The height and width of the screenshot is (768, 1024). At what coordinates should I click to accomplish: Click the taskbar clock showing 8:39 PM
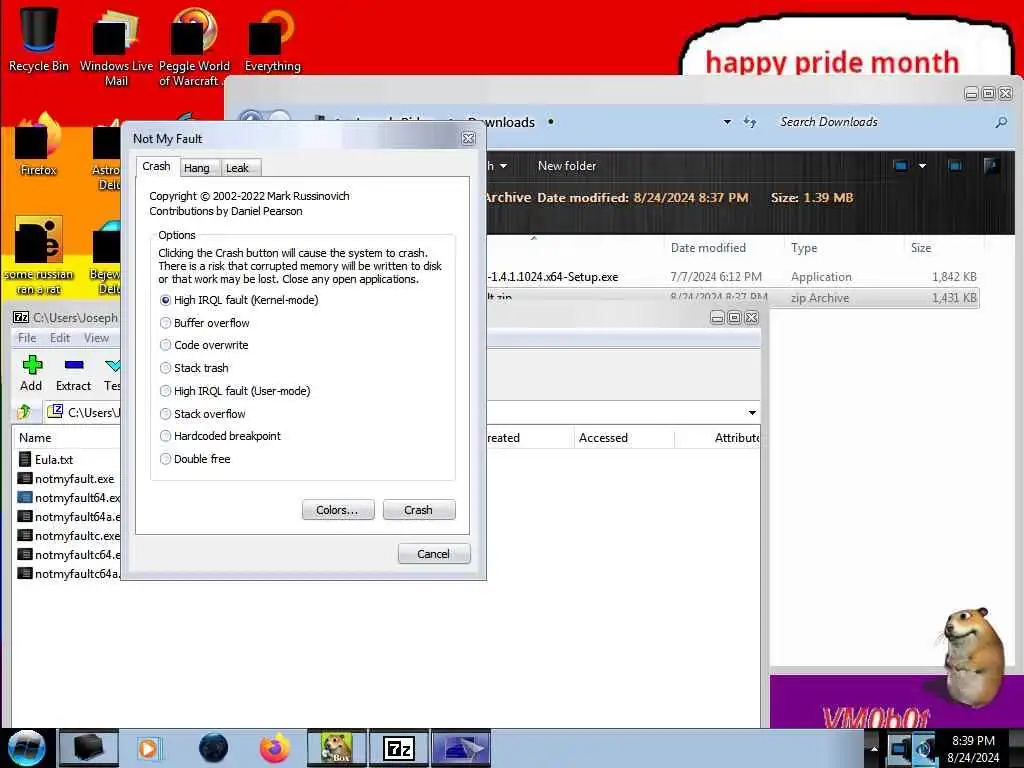click(973, 749)
